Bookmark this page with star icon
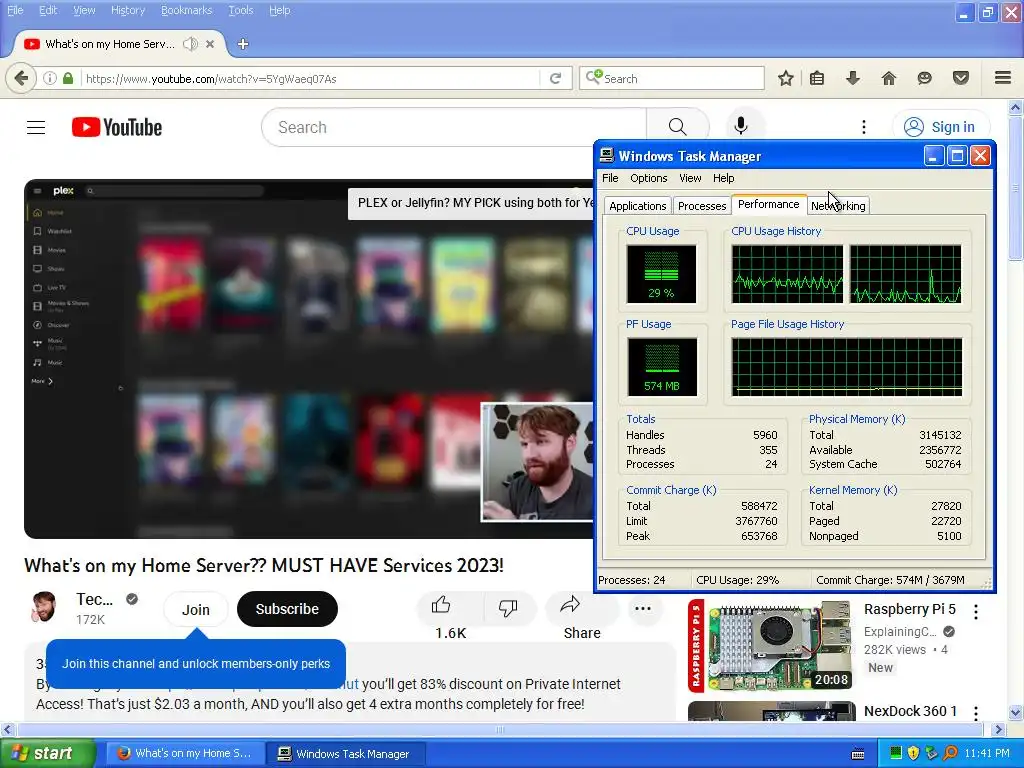This screenshot has width=1024, height=768. (x=786, y=78)
